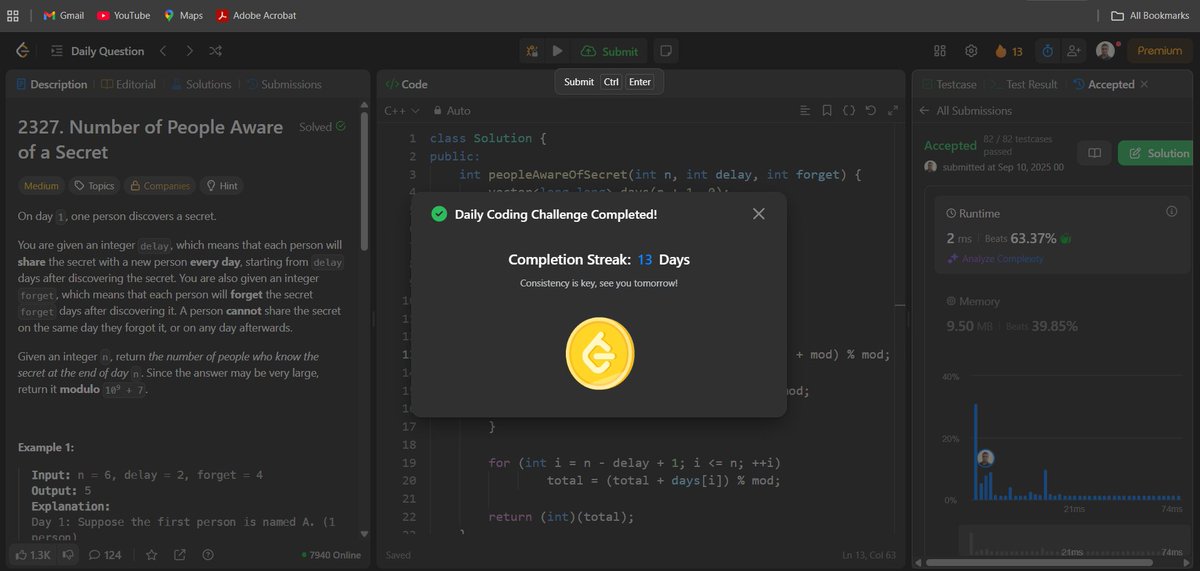Click the debugger bug icon
Viewport: 1200px width, 571px height.
pos(532,51)
